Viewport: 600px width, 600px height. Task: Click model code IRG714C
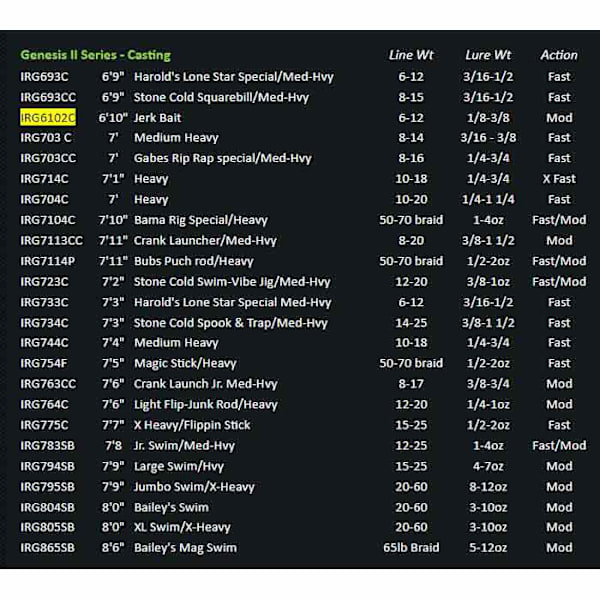[x=44, y=179]
